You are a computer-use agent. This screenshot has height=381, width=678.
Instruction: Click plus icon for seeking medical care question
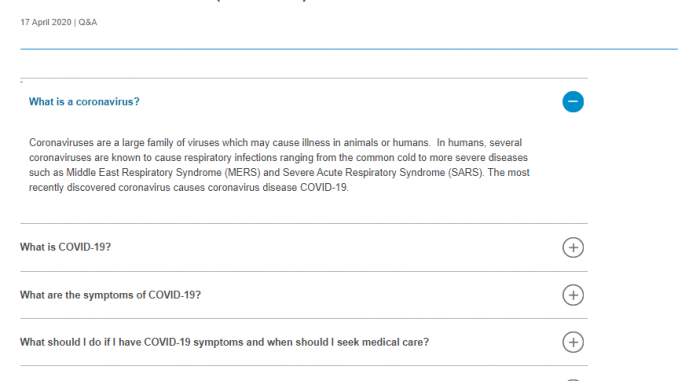click(573, 342)
